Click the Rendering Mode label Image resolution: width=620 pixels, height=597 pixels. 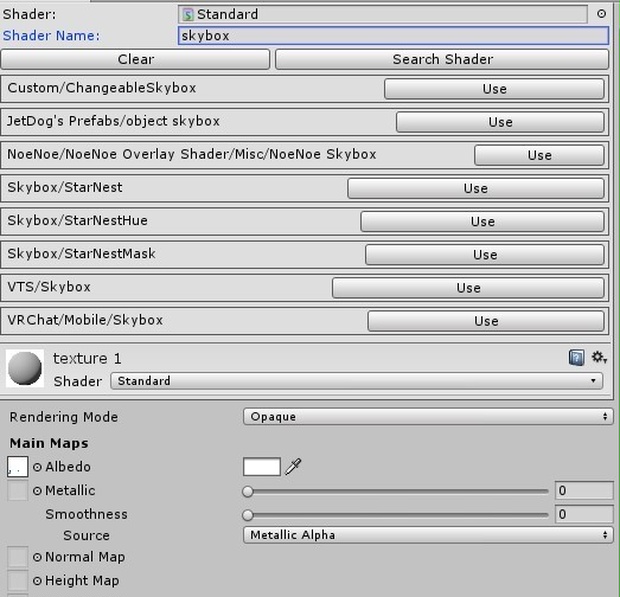[x=64, y=417]
